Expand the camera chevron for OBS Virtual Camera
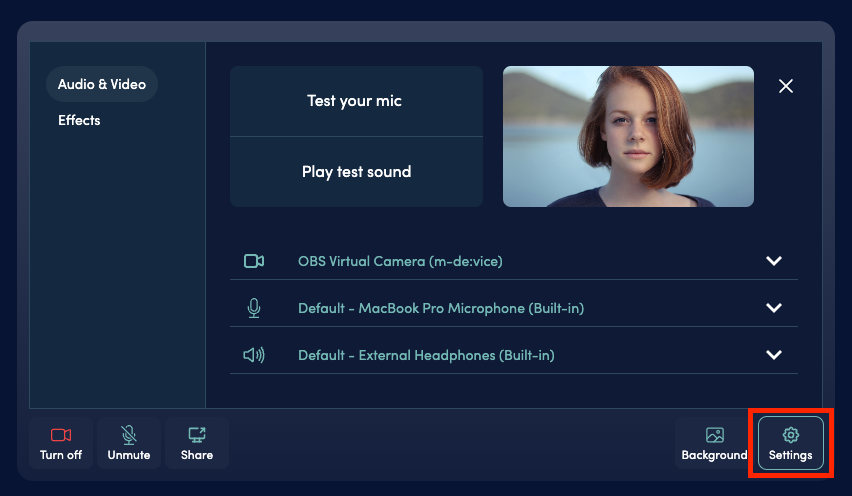This screenshot has height=496, width=852. click(x=773, y=261)
